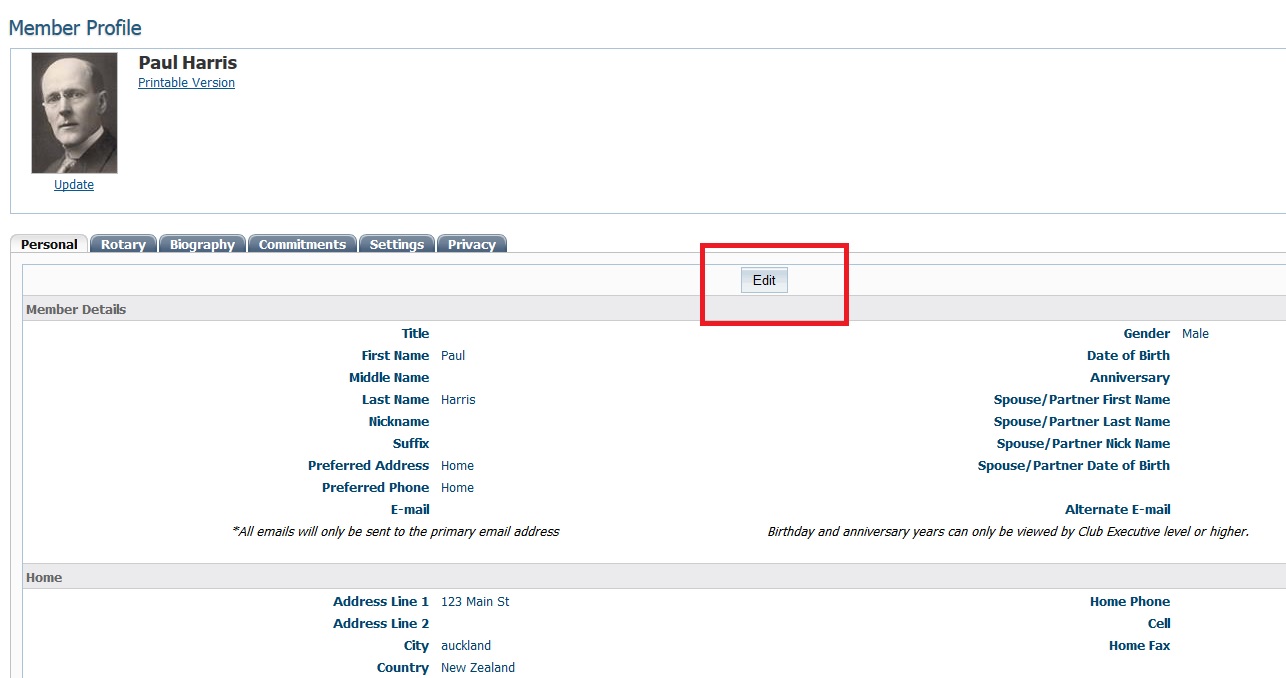Select the Privacy tab
The height and width of the screenshot is (678, 1286).
tap(471, 244)
